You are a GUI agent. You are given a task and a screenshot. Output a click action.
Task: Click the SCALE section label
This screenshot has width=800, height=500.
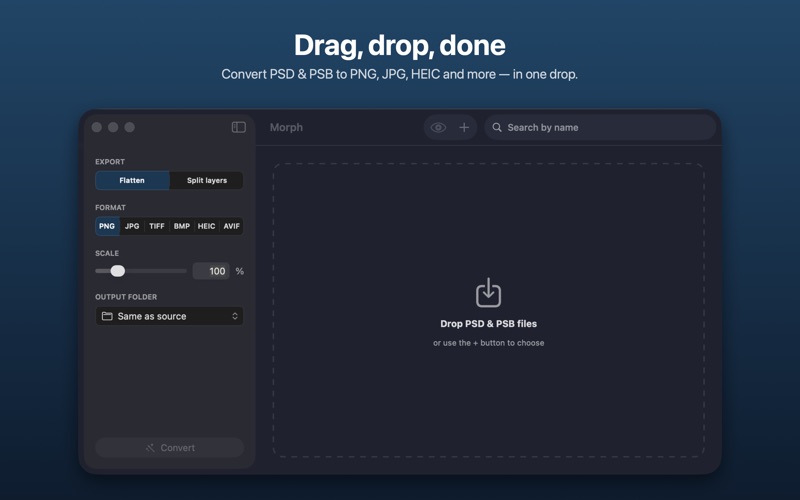(107, 253)
